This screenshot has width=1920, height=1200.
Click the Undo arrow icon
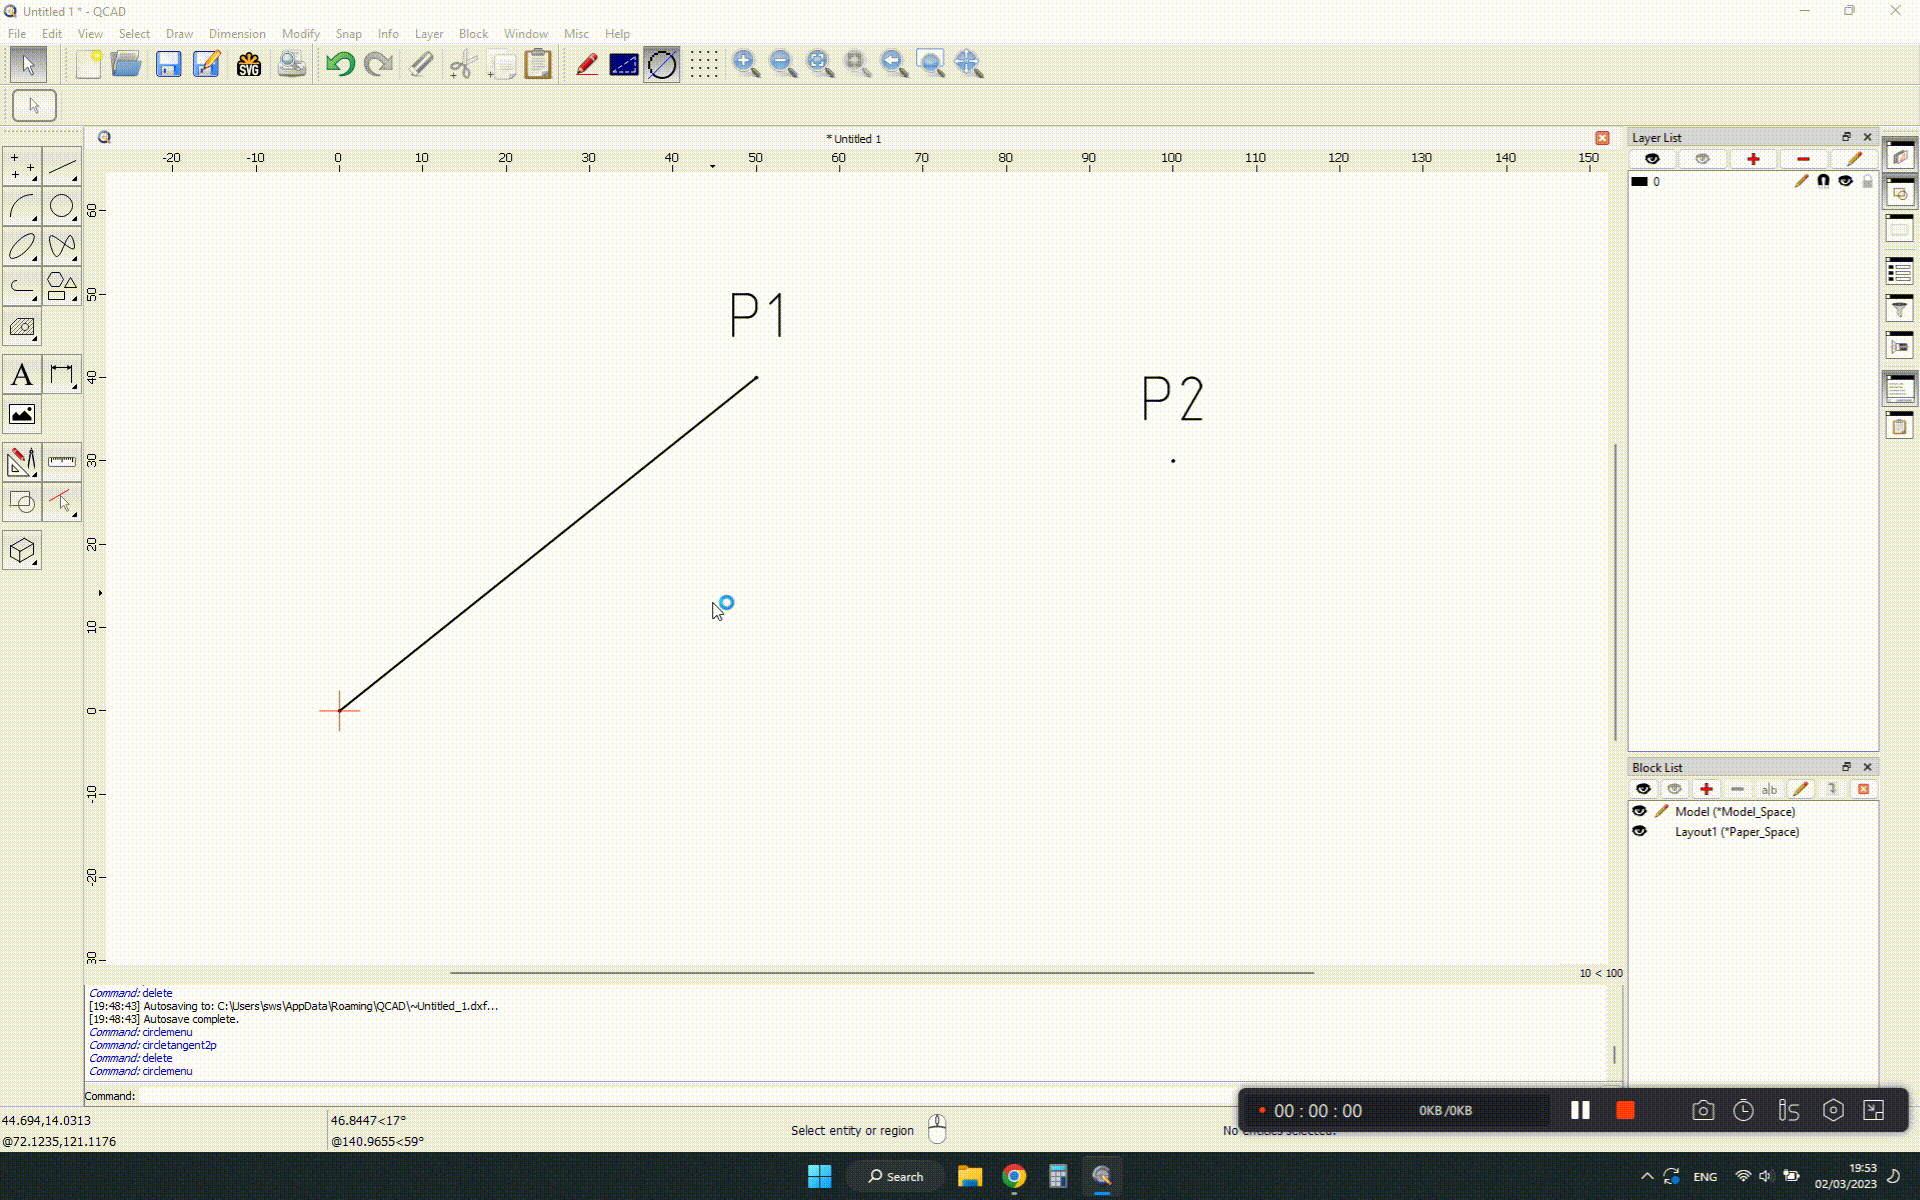340,65
